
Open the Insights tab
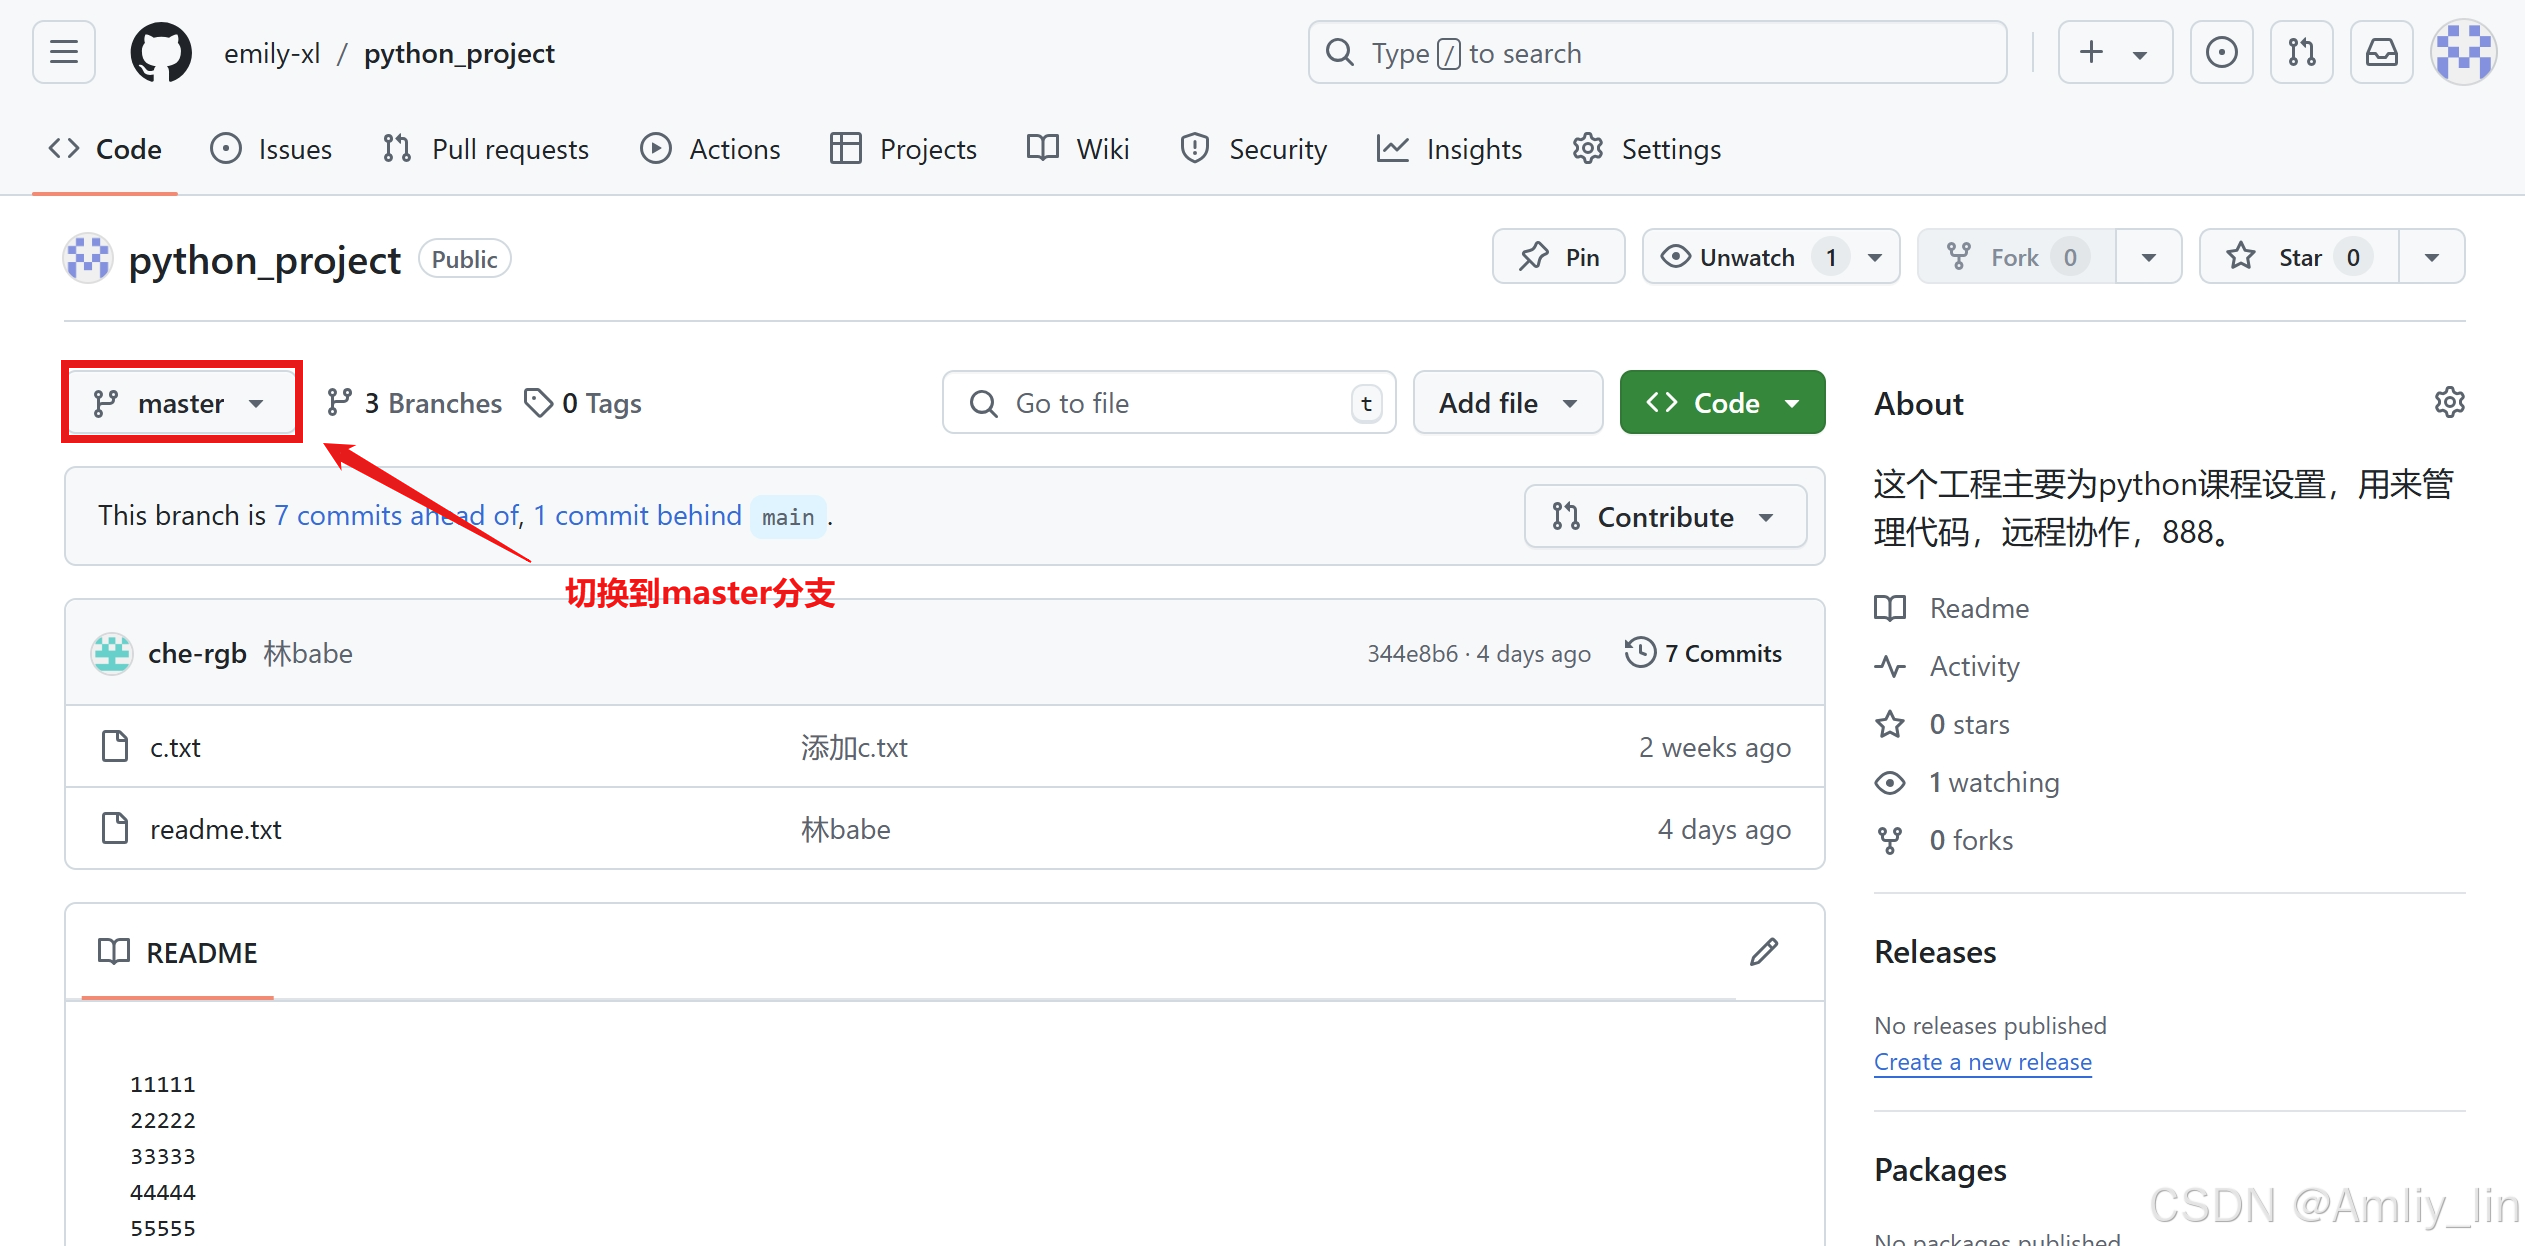click(x=1450, y=149)
